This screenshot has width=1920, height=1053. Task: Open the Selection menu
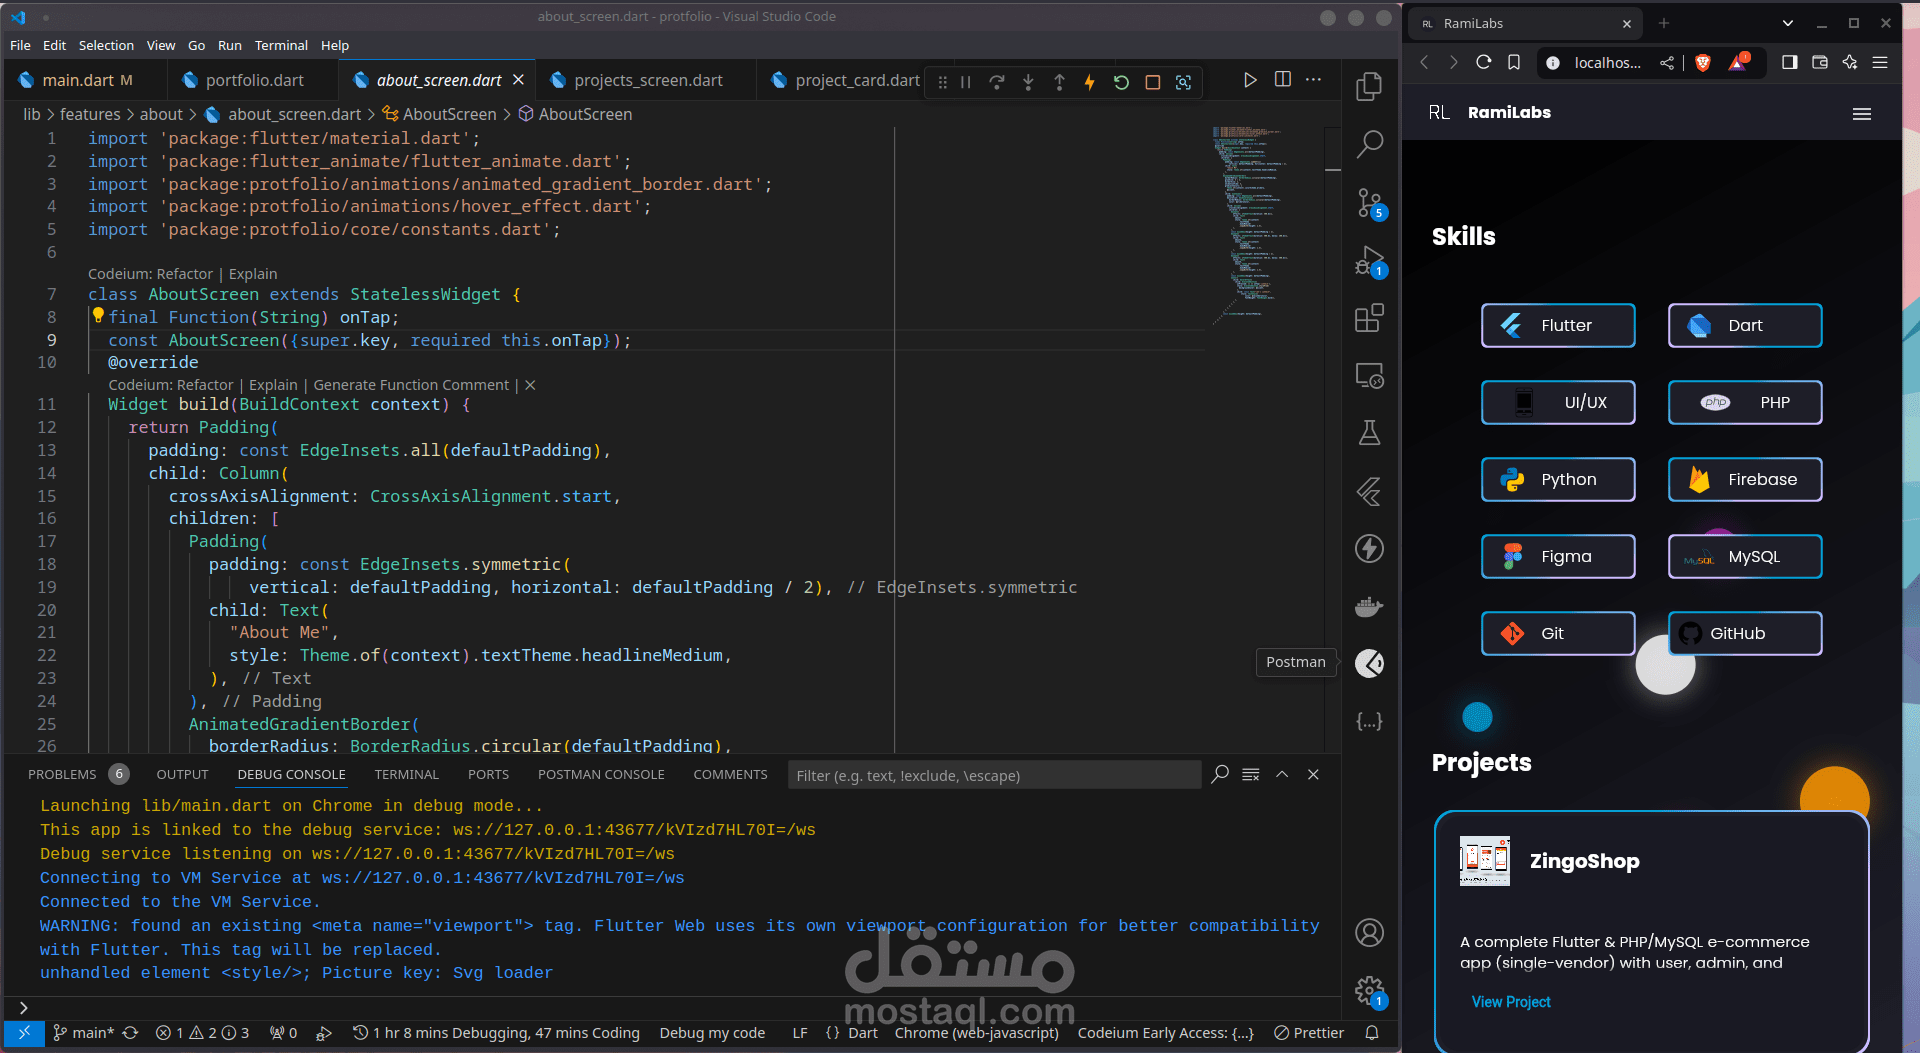[106, 45]
